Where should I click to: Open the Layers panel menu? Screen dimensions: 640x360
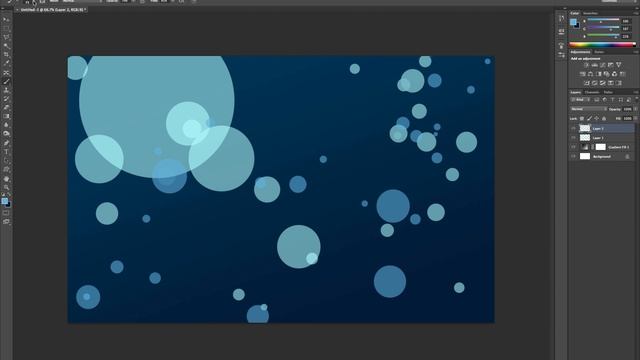point(636,92)
